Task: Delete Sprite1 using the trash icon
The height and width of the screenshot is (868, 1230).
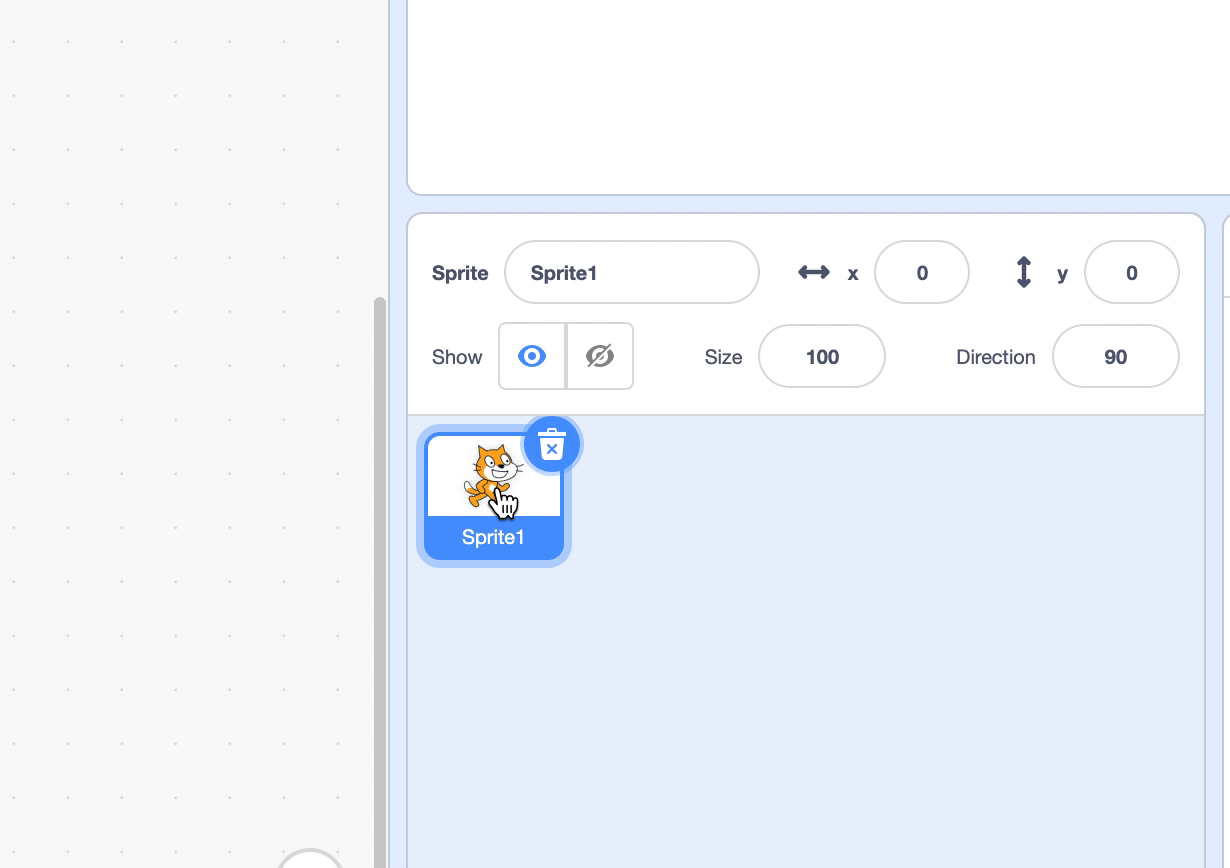Action: (551, 445)
